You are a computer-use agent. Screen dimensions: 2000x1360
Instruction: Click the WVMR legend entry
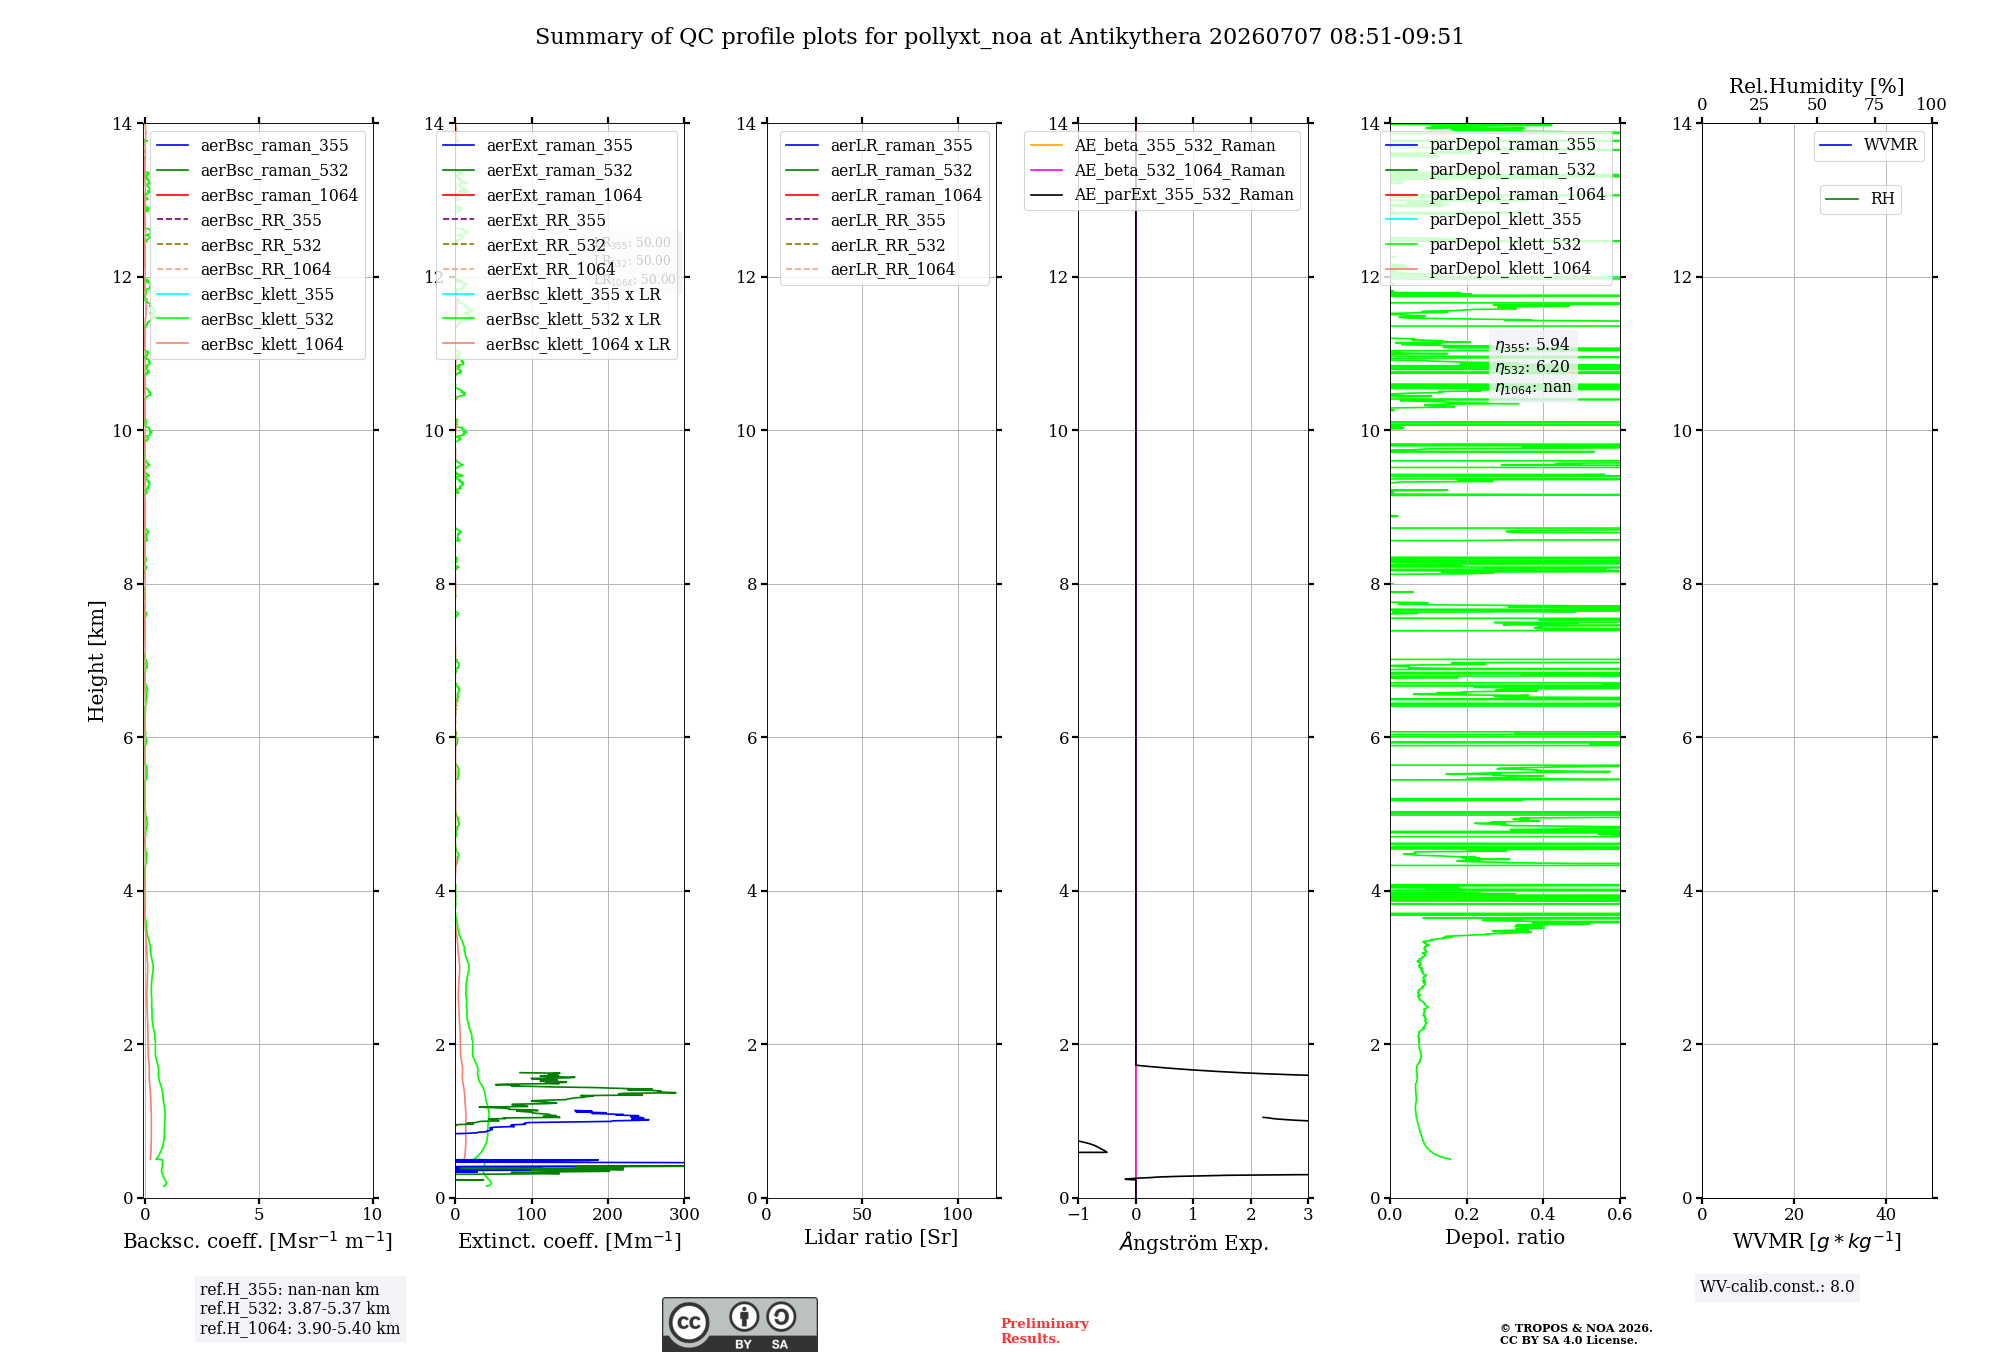coord(1868,145)
